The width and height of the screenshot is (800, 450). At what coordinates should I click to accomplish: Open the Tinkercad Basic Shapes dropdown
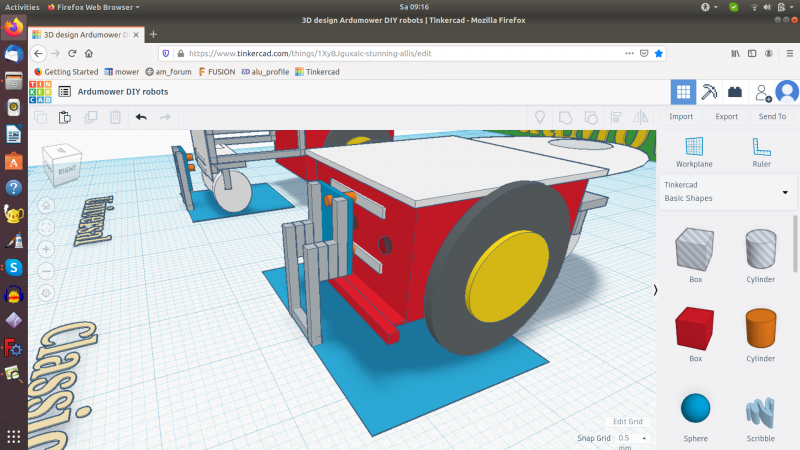(x=727, y=192)
